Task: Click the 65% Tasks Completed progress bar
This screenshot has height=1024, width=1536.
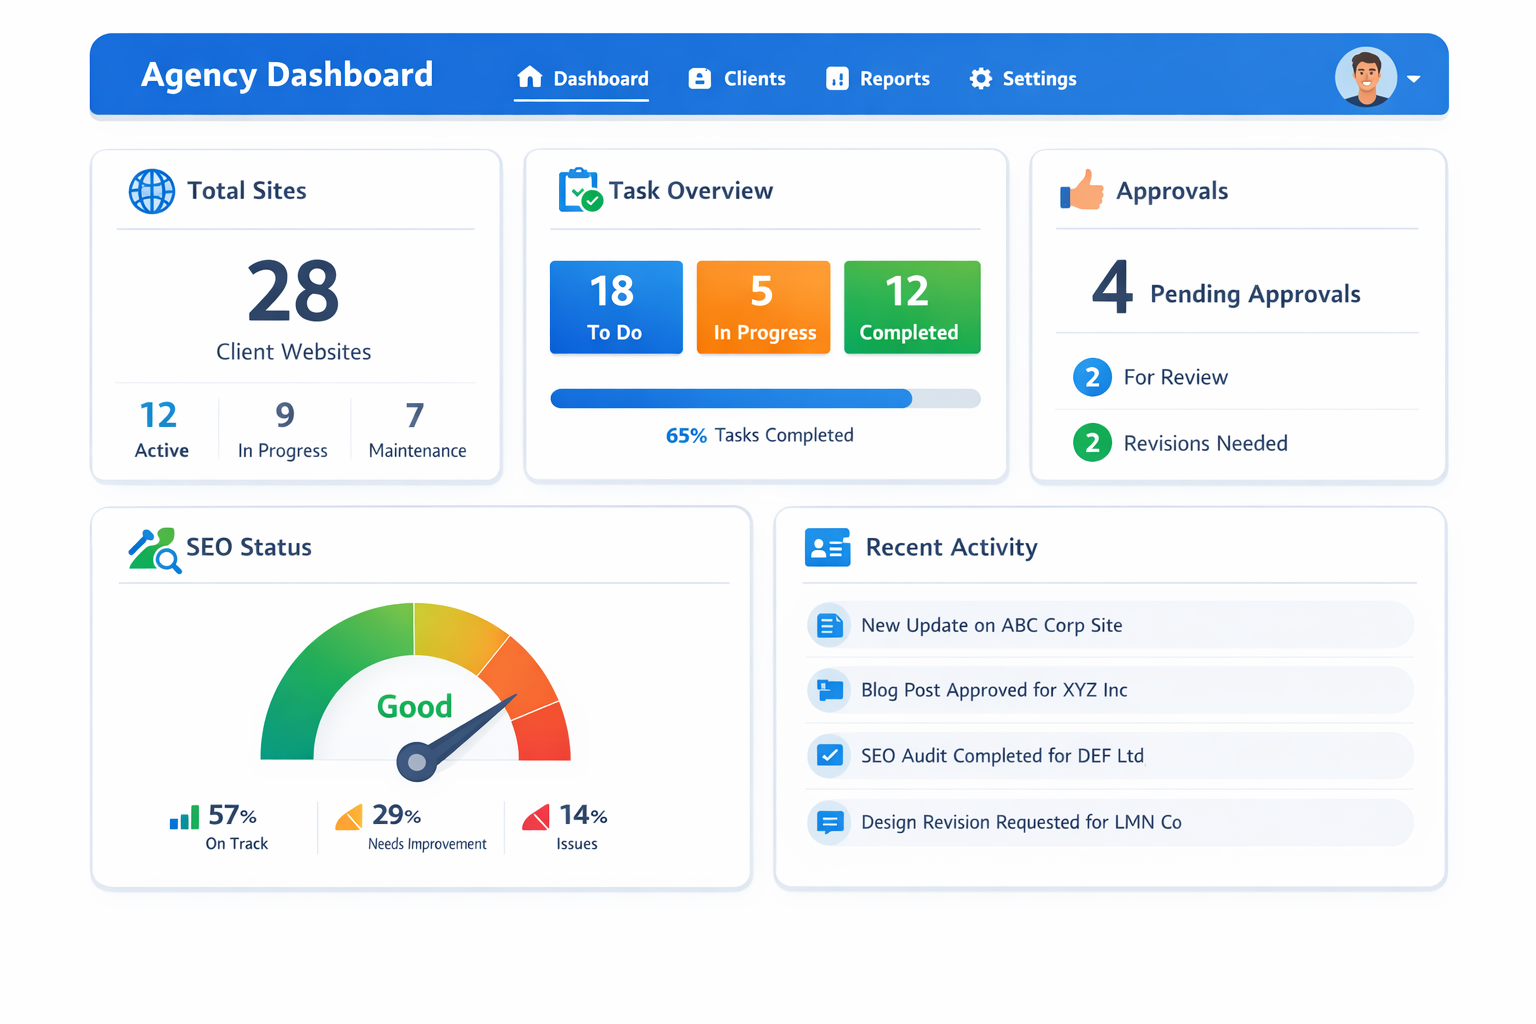Action: coord(765,398)
